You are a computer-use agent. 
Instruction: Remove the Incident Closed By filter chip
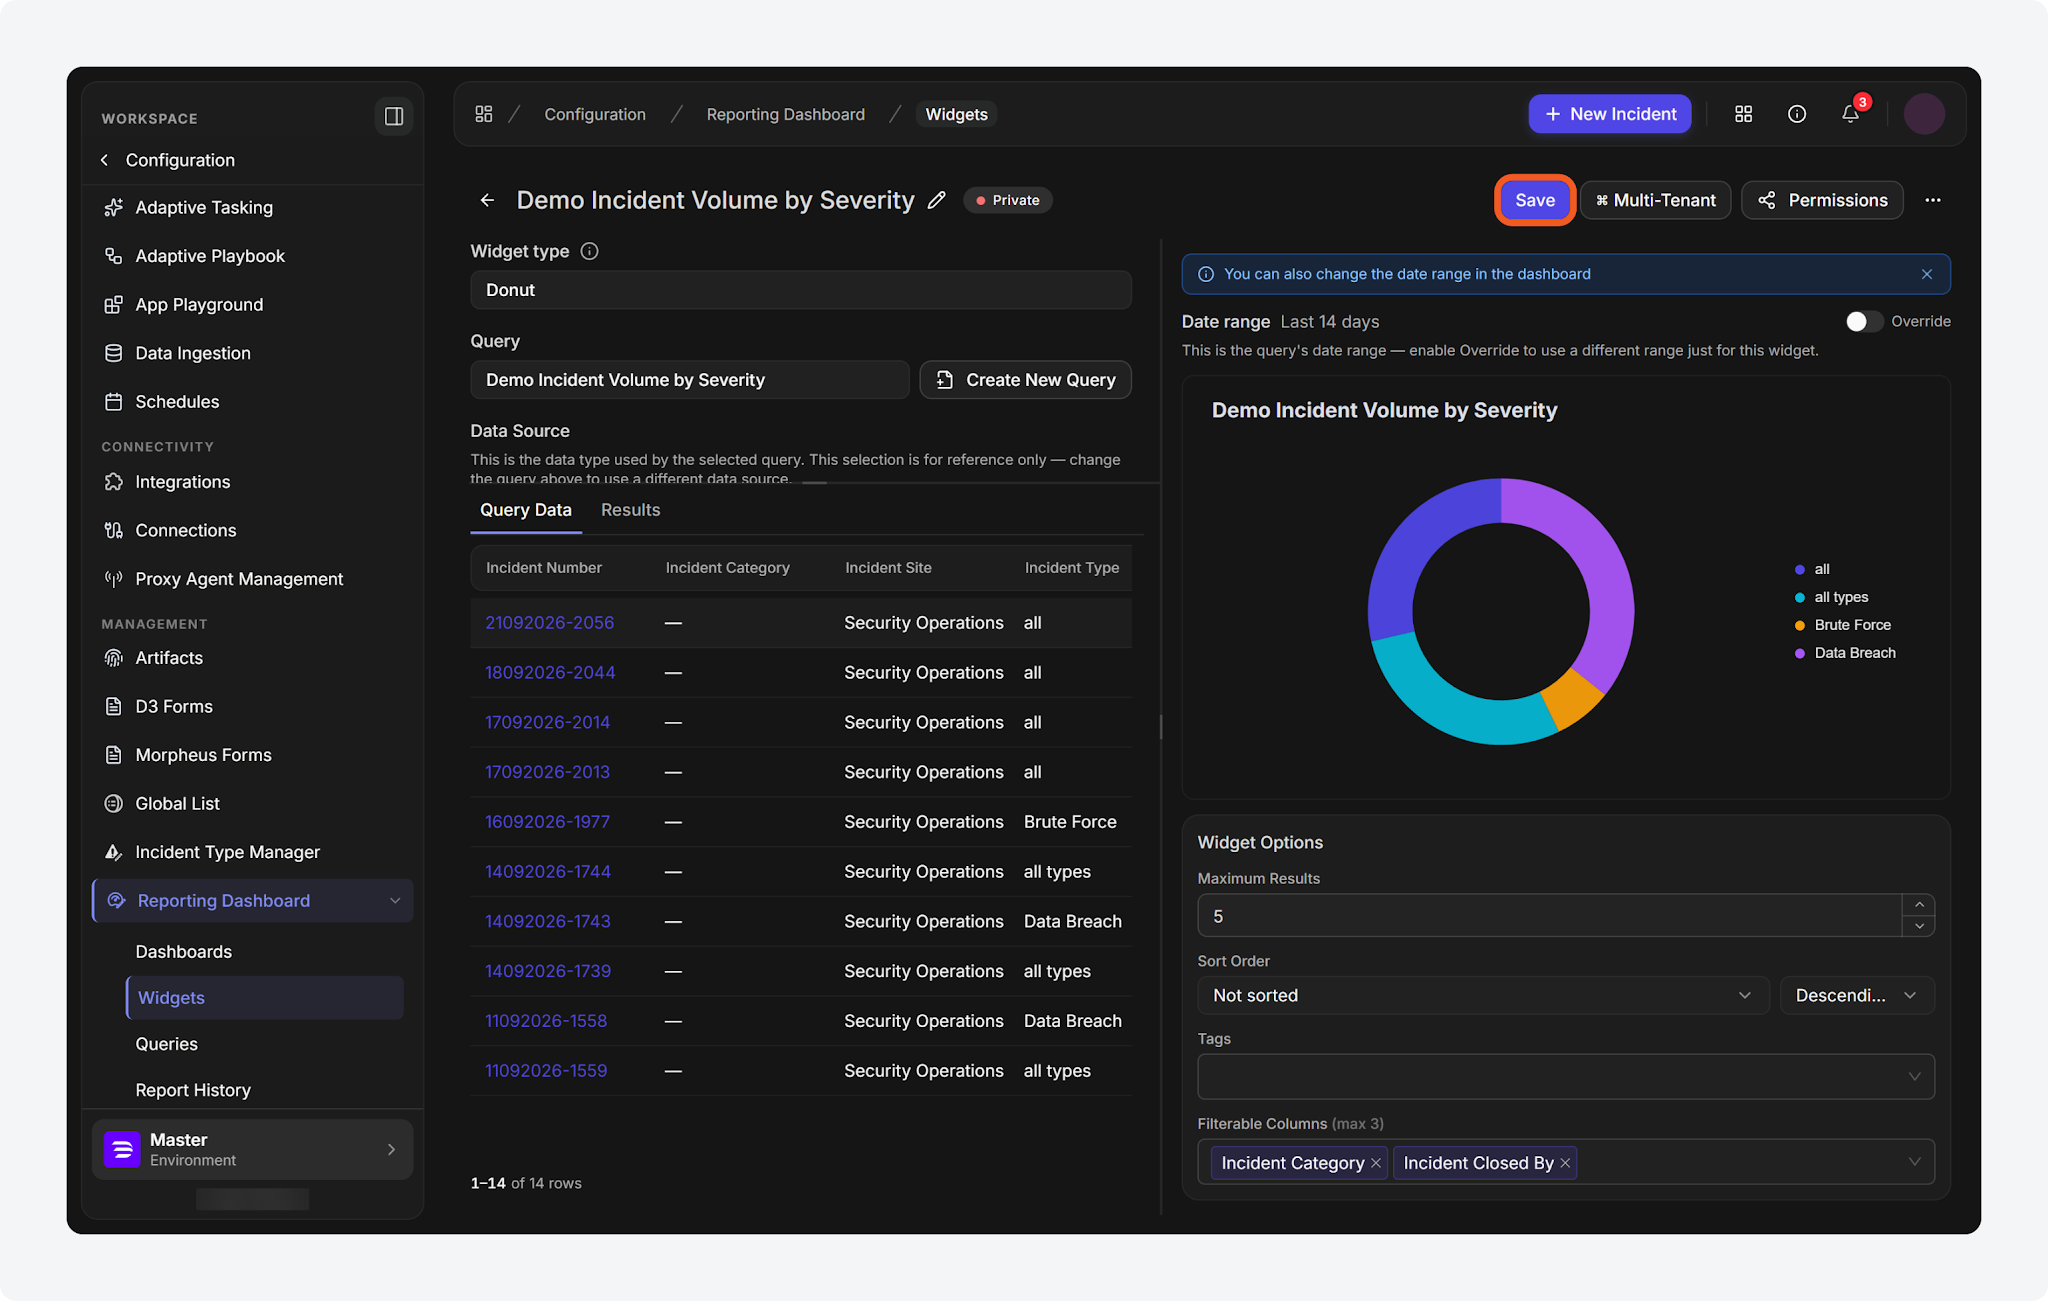1565,1163
